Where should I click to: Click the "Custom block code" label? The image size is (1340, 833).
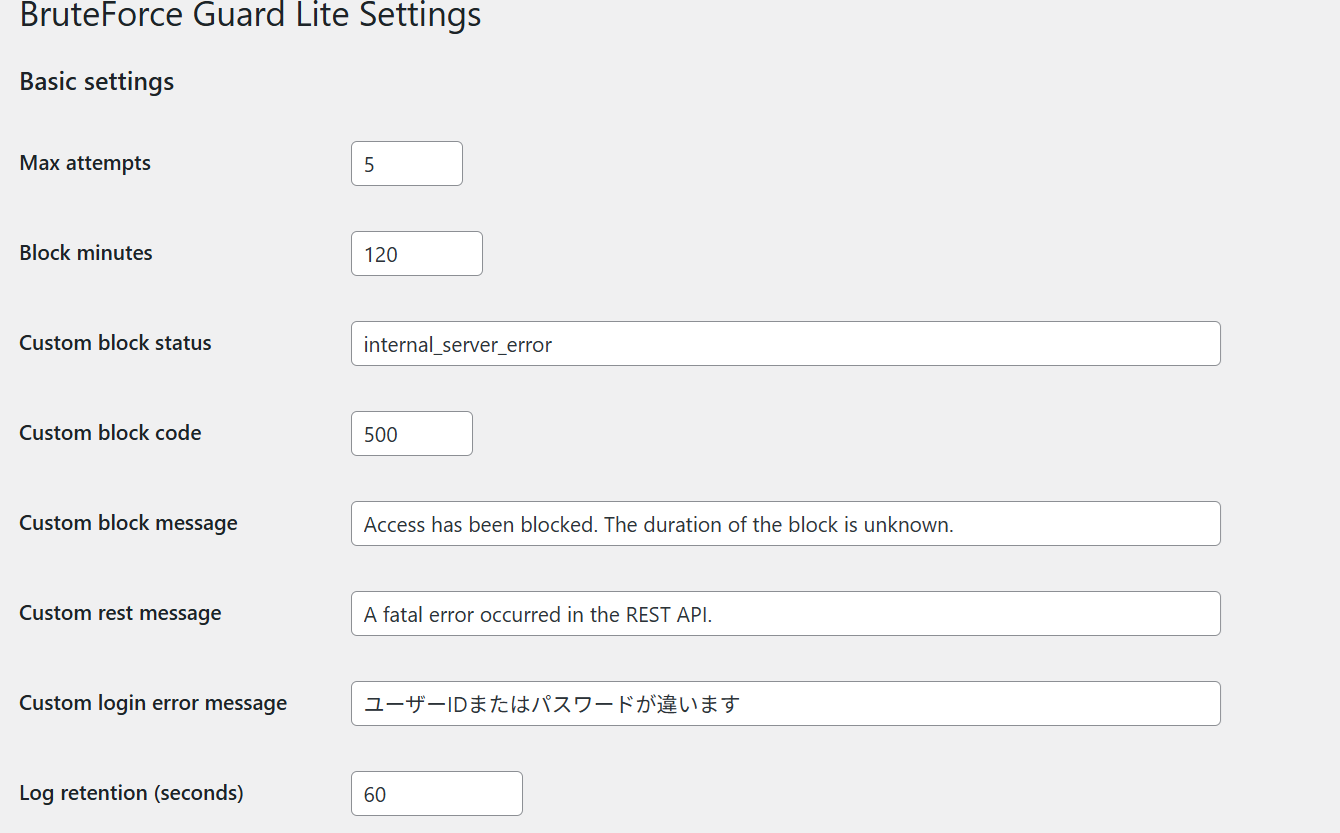pos(110,433)
